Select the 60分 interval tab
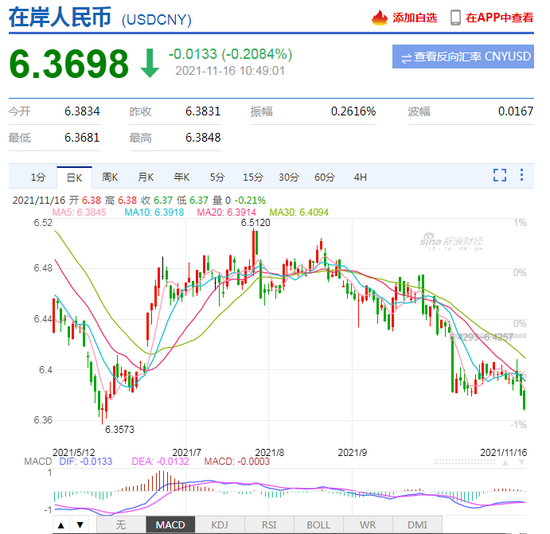Screen dimensions: 550x534 coord(324,178)
